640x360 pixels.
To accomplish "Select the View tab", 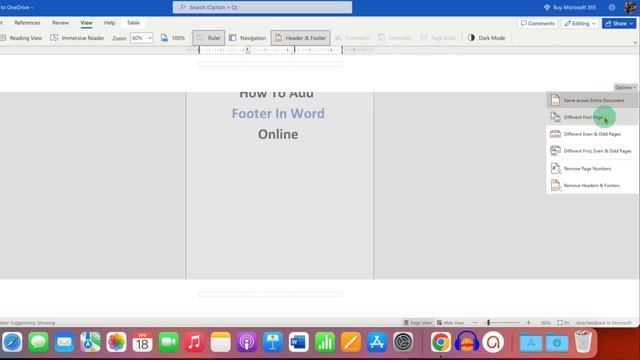I will pyautogui.click(x=86, y=23).
